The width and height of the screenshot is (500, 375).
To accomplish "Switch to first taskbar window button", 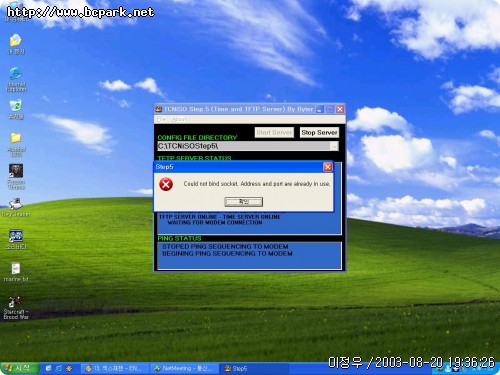I will click(115, 368).
